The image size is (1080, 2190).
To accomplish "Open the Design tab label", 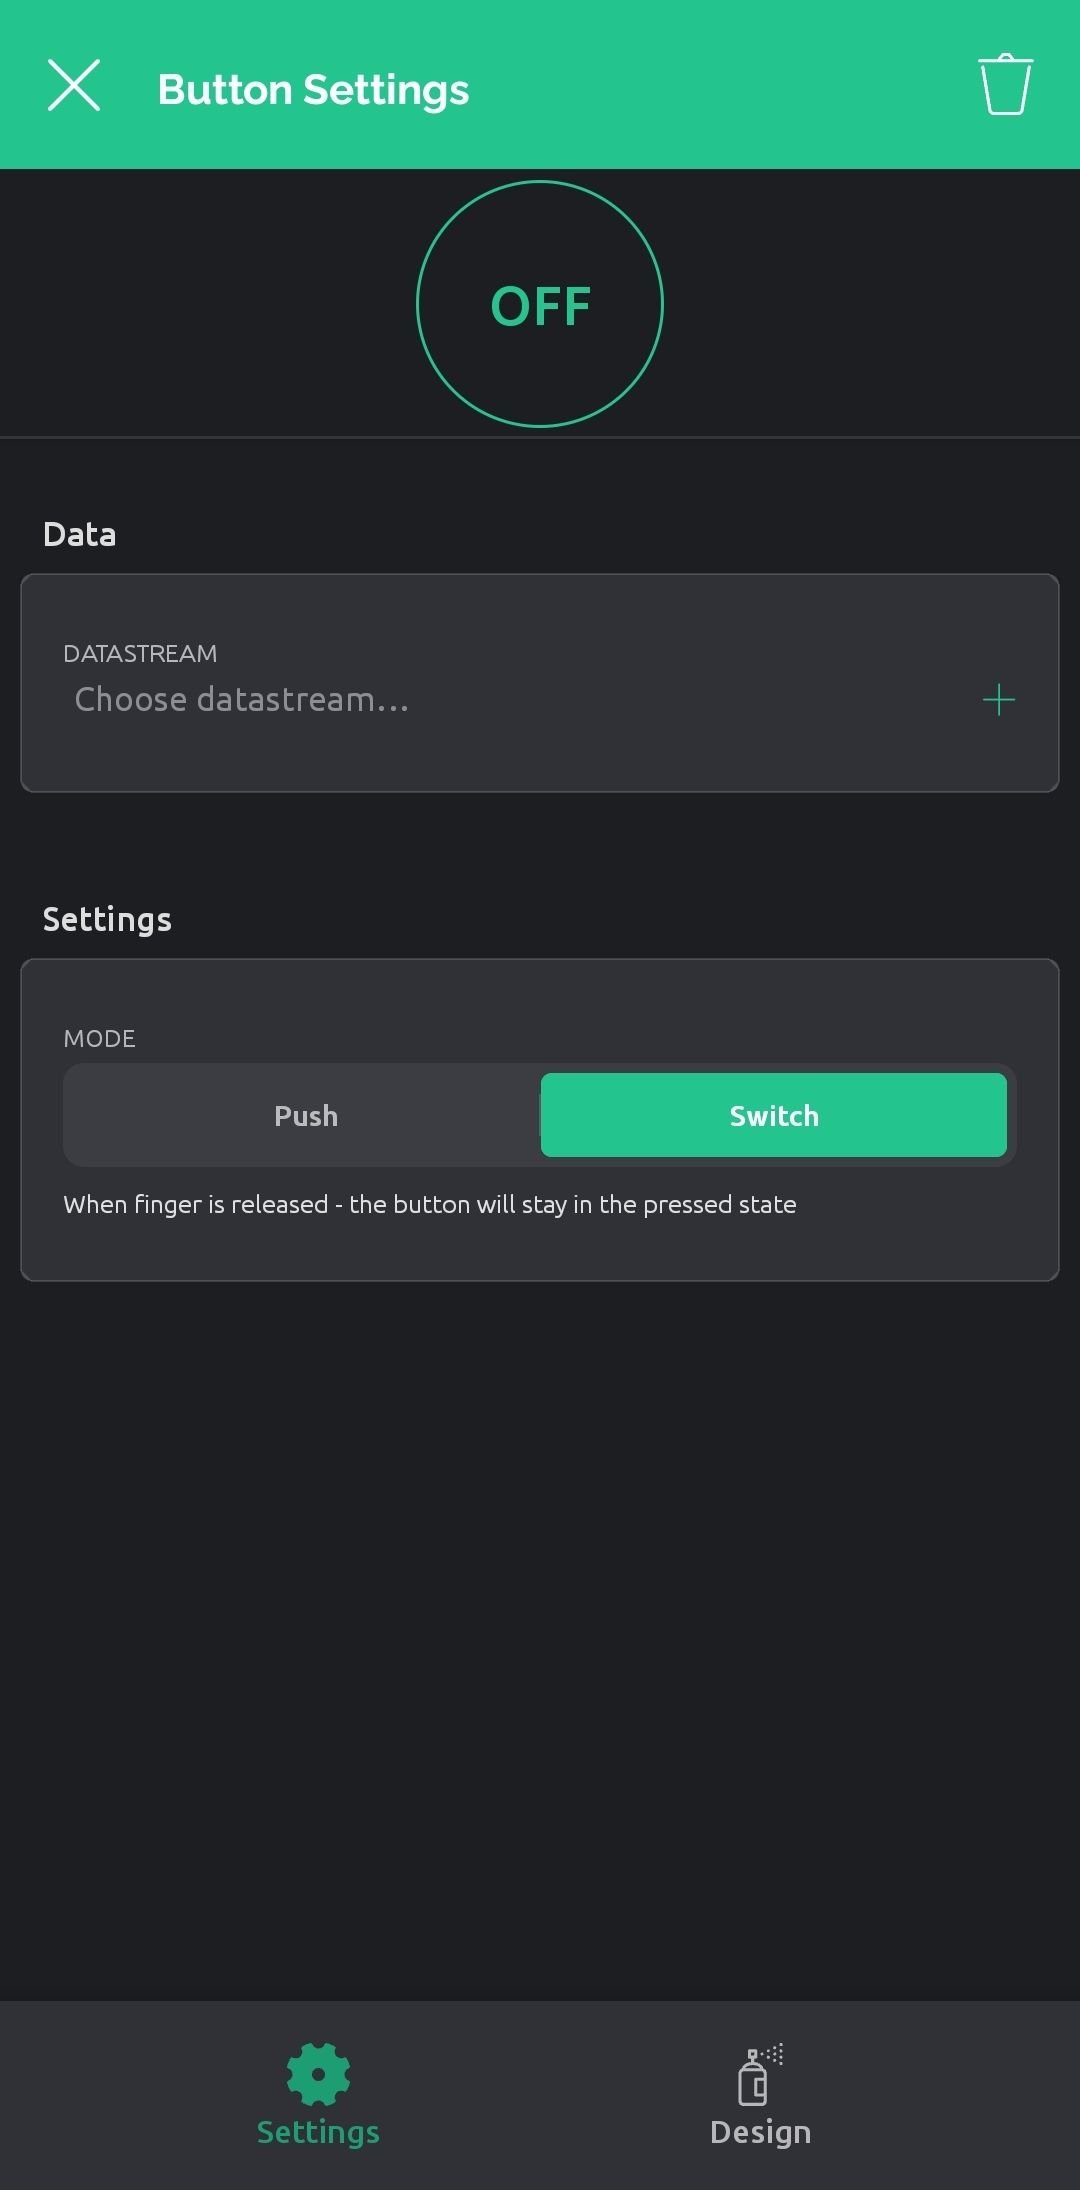I will pyautogui.click(x=760, y=2133).
